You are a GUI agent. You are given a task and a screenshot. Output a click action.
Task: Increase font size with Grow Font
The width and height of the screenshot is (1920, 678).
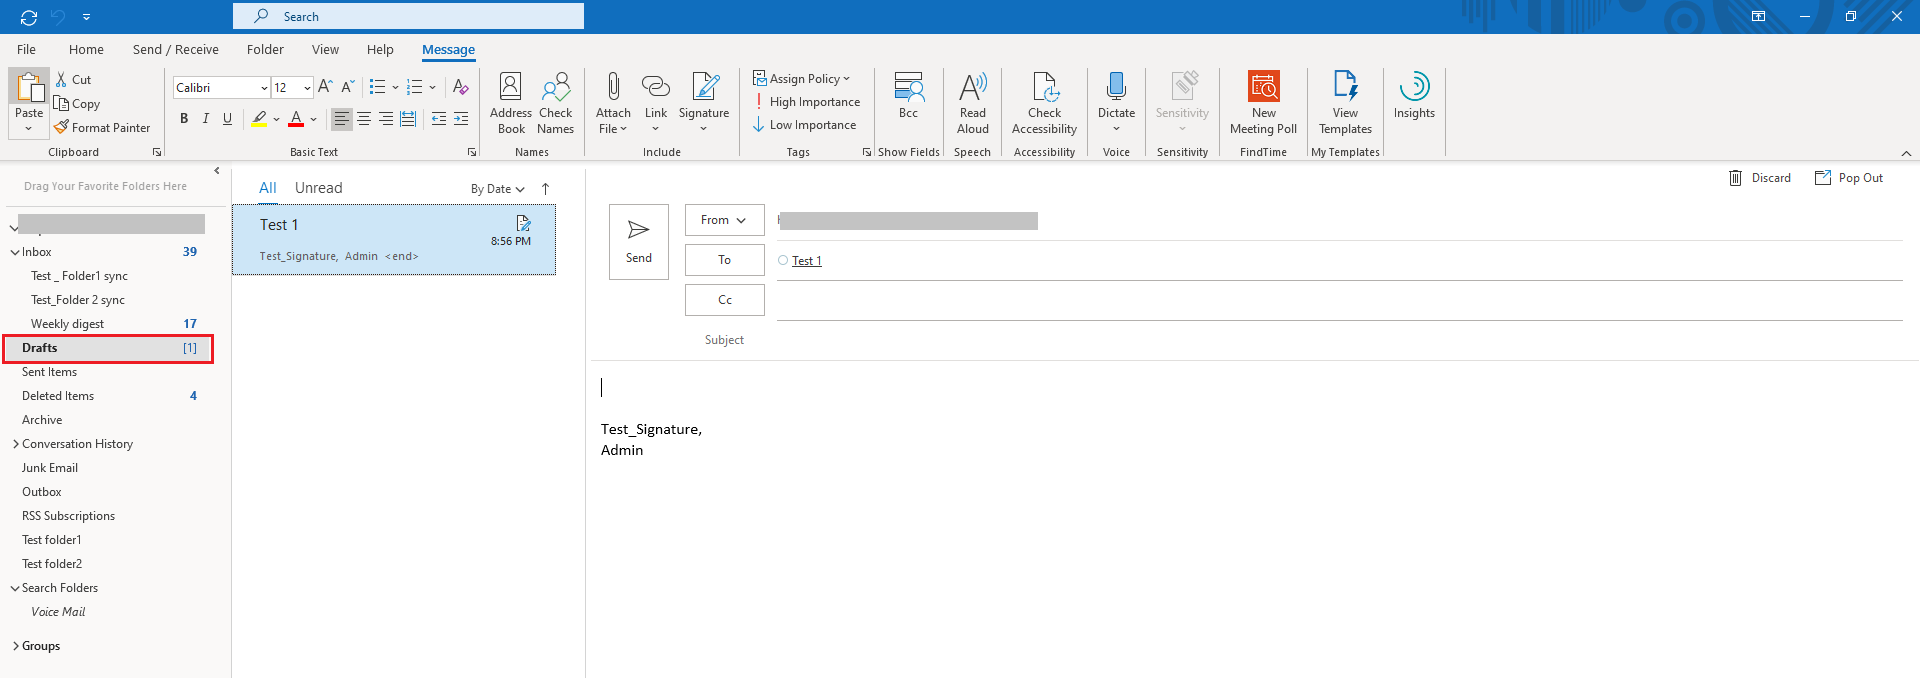point(325,87)
